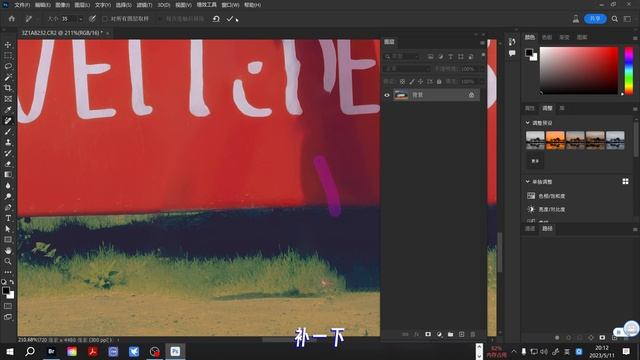
Task: Select the orange sunset adjustment preset thumbnail
Action: pyautogui.click(x=555, y=140)
